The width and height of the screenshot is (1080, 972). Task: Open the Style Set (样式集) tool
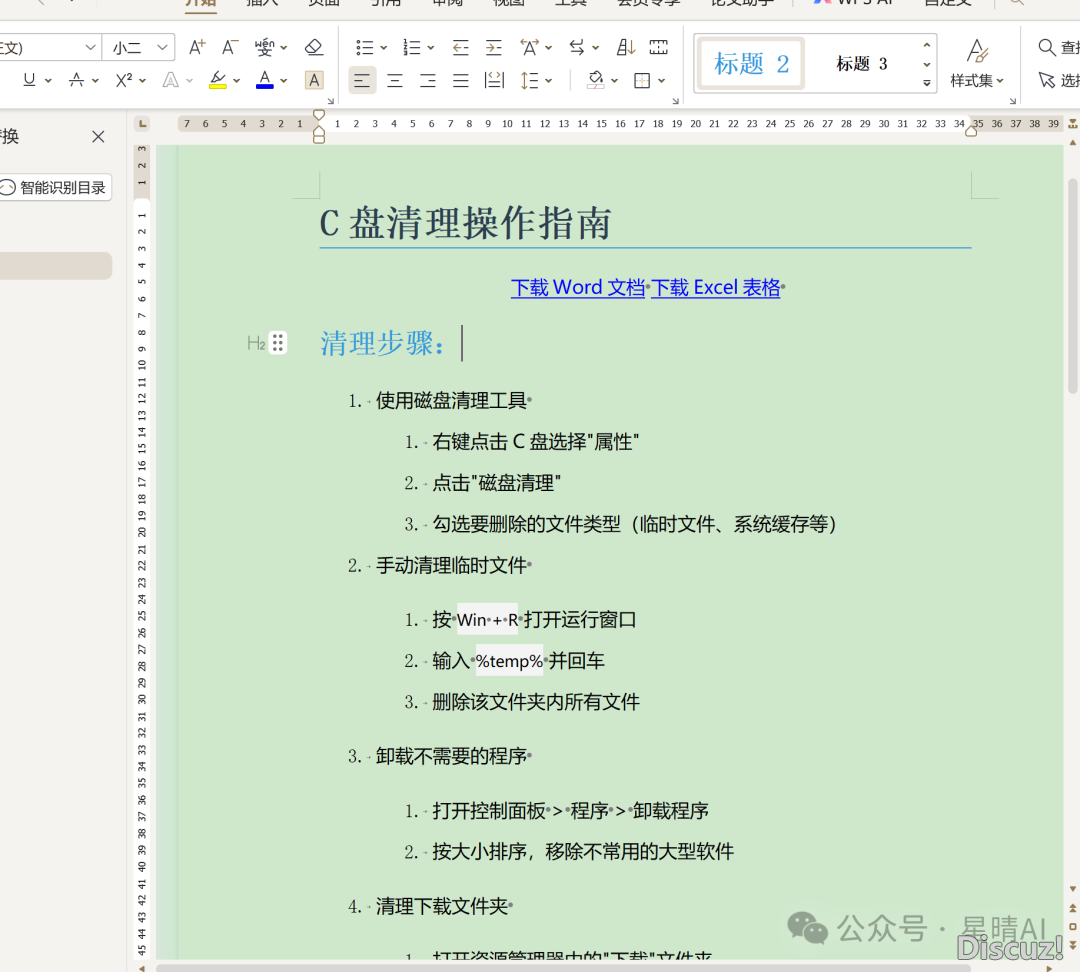(x=977, y=63)
